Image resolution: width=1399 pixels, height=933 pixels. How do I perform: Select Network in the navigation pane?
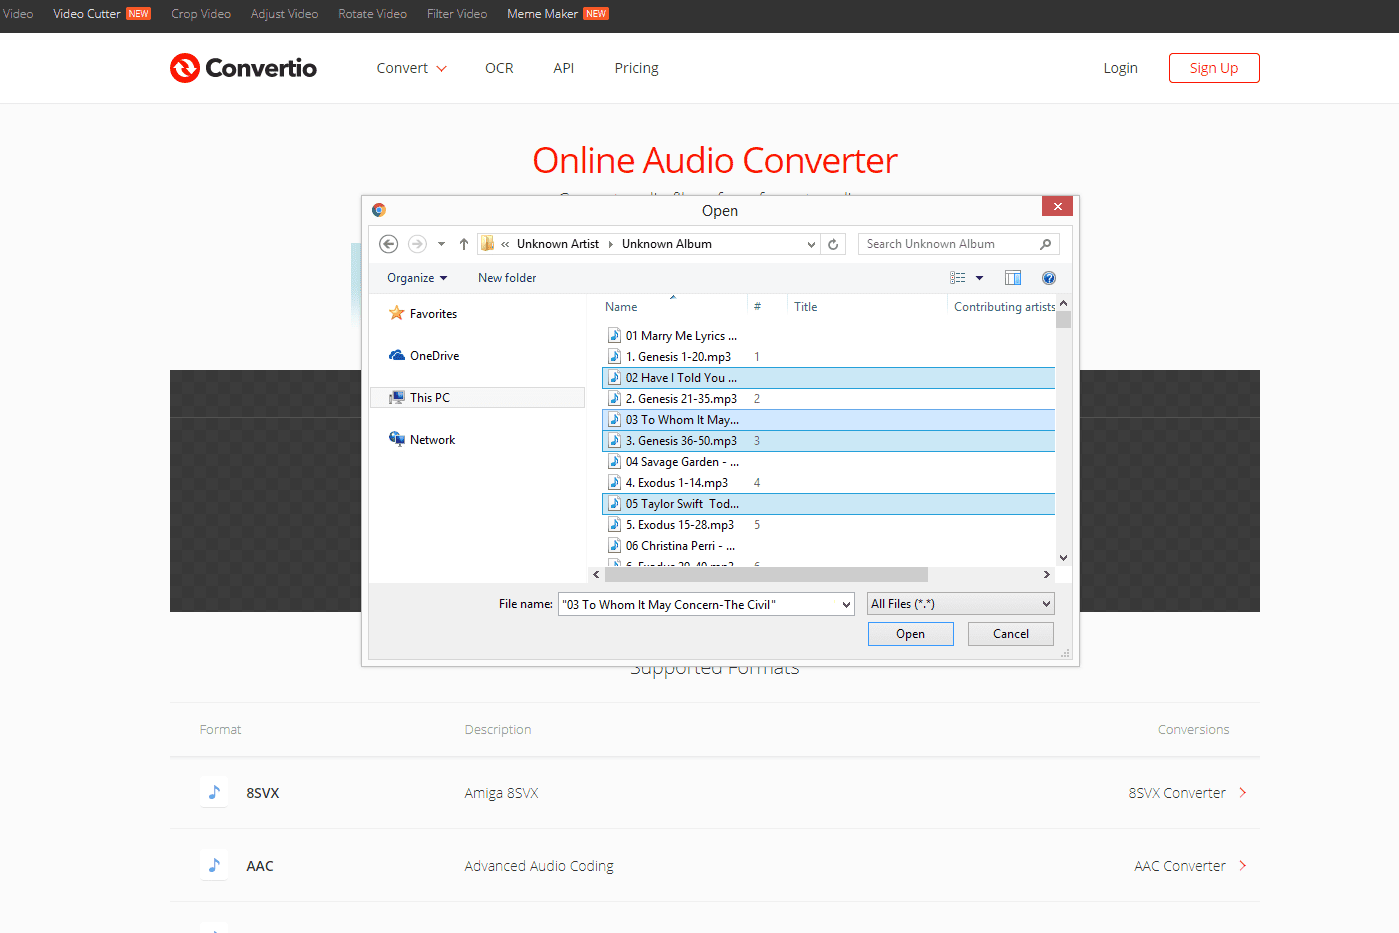[x=422, y=440]
